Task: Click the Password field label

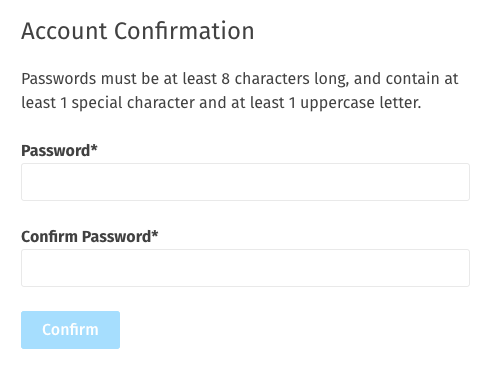Action: click(59, 151)
